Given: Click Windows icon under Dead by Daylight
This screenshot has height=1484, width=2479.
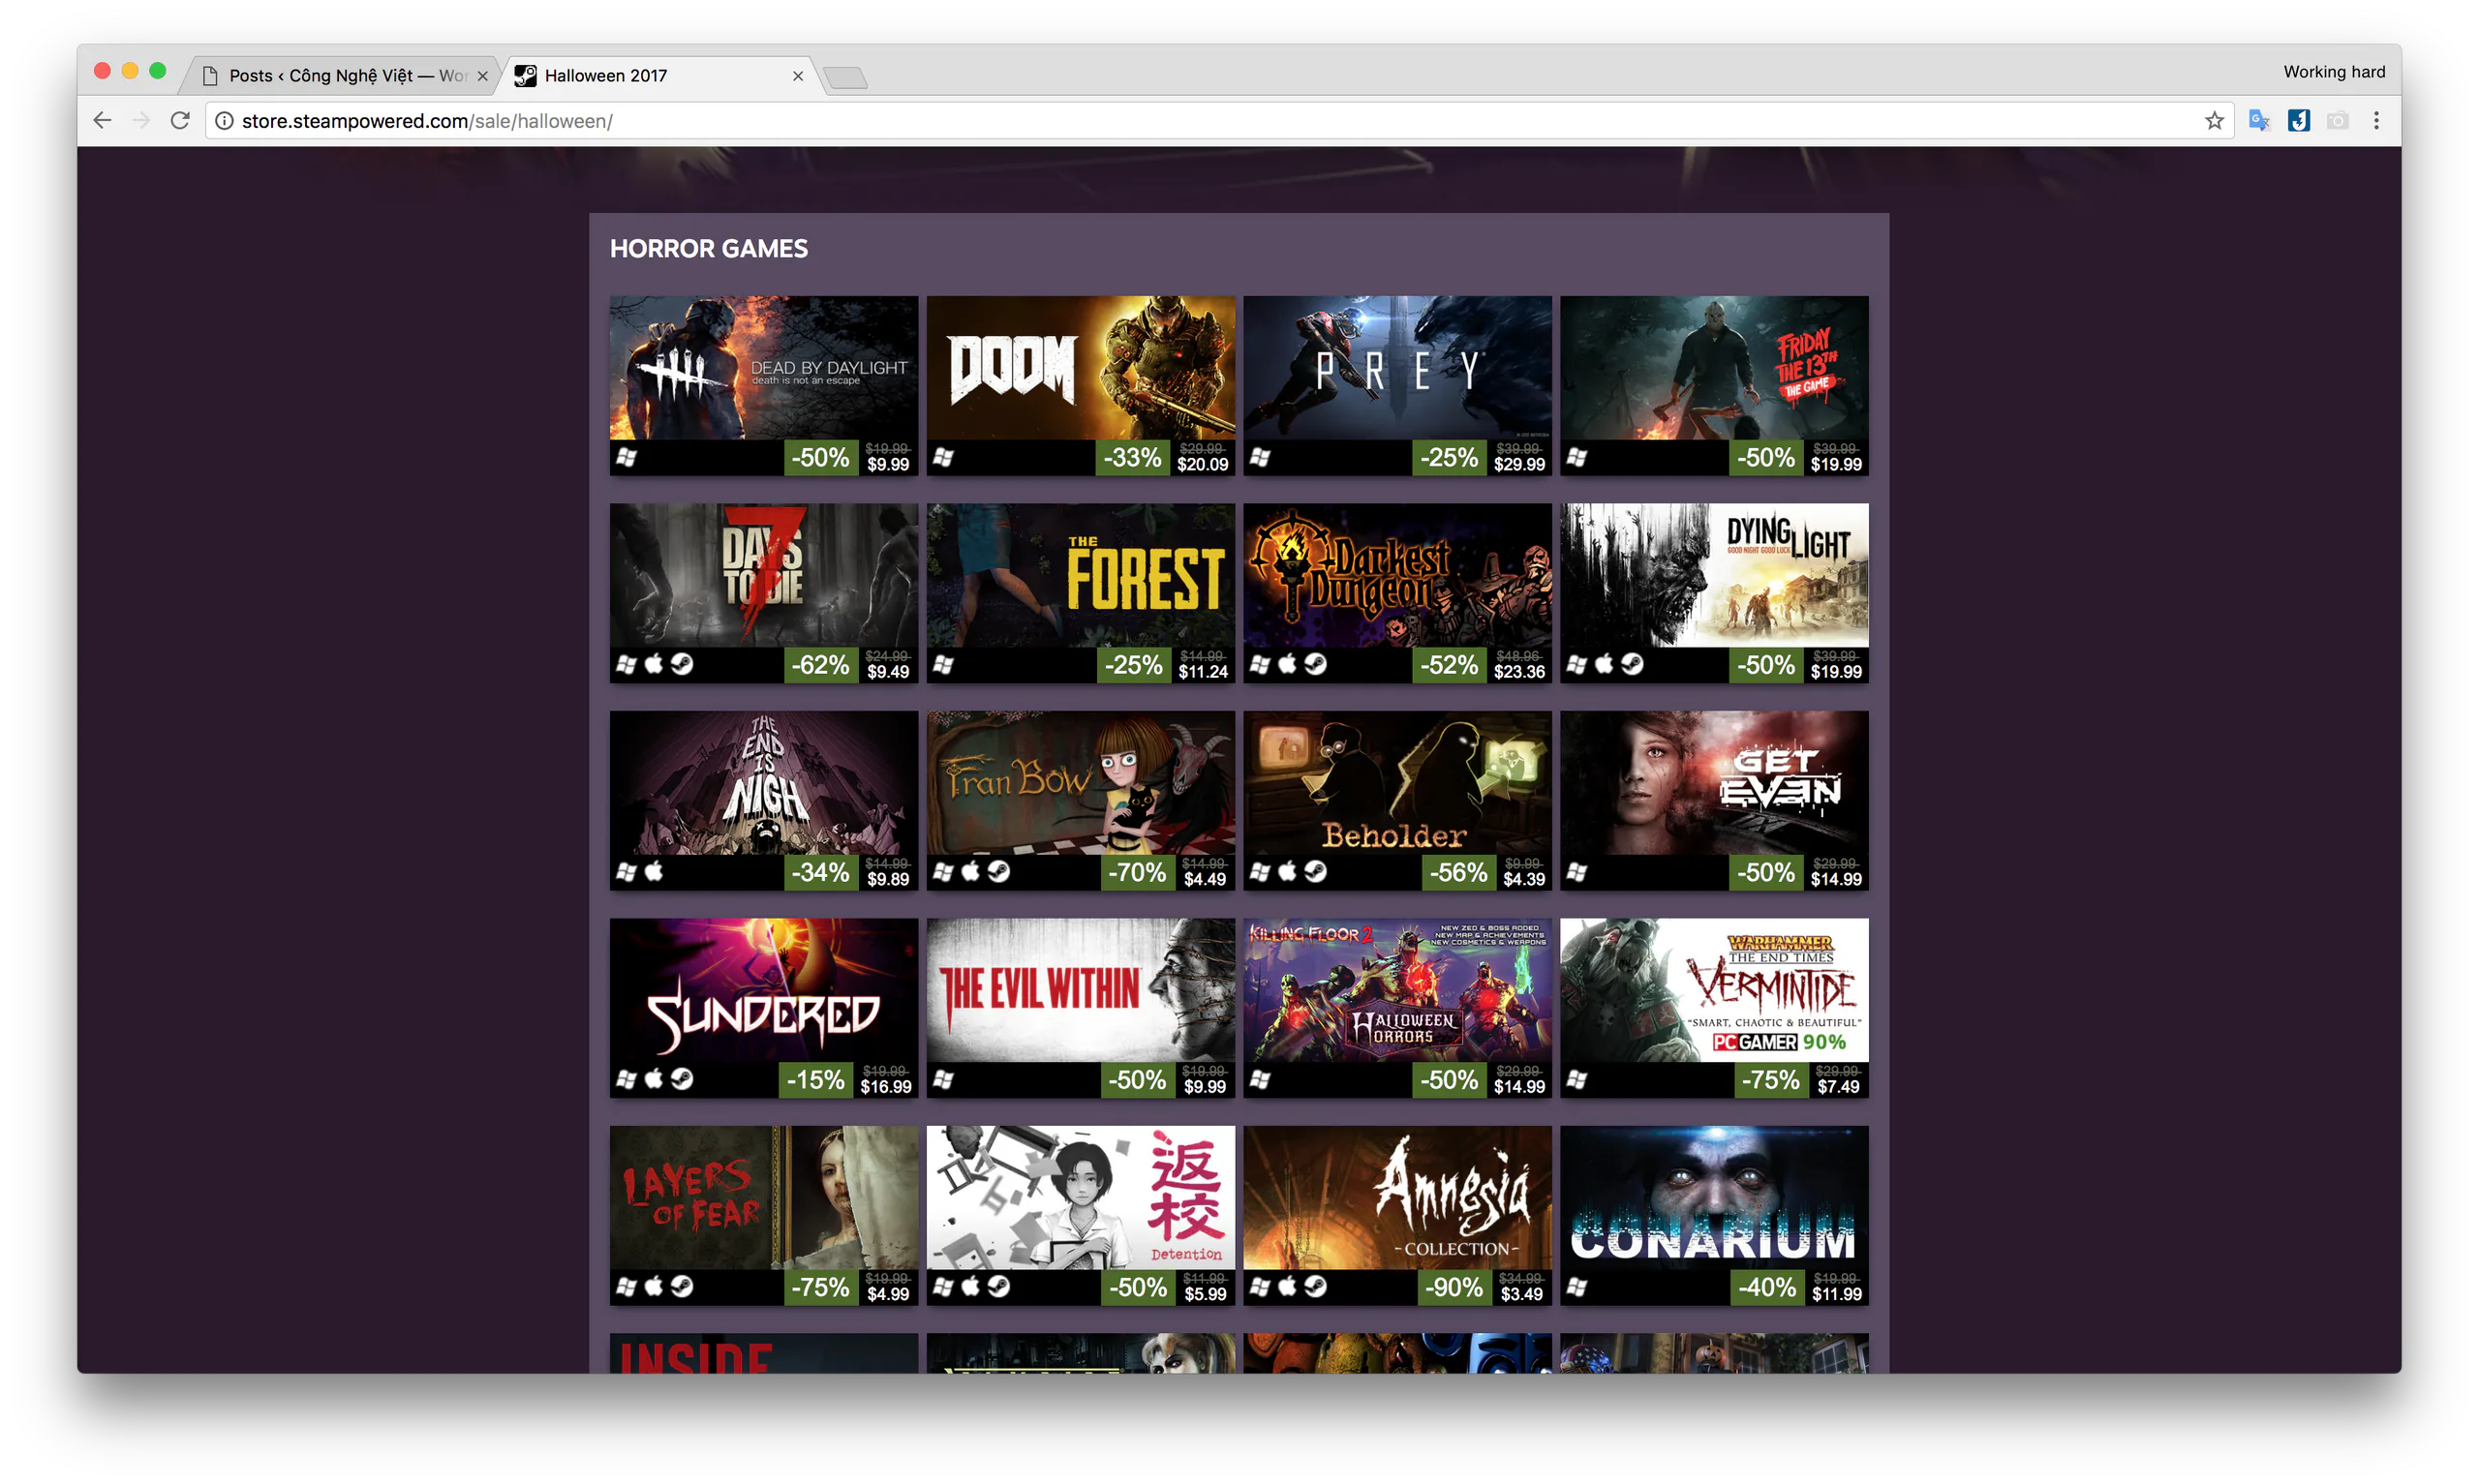Looking at the screenshot, I should 626,457.
